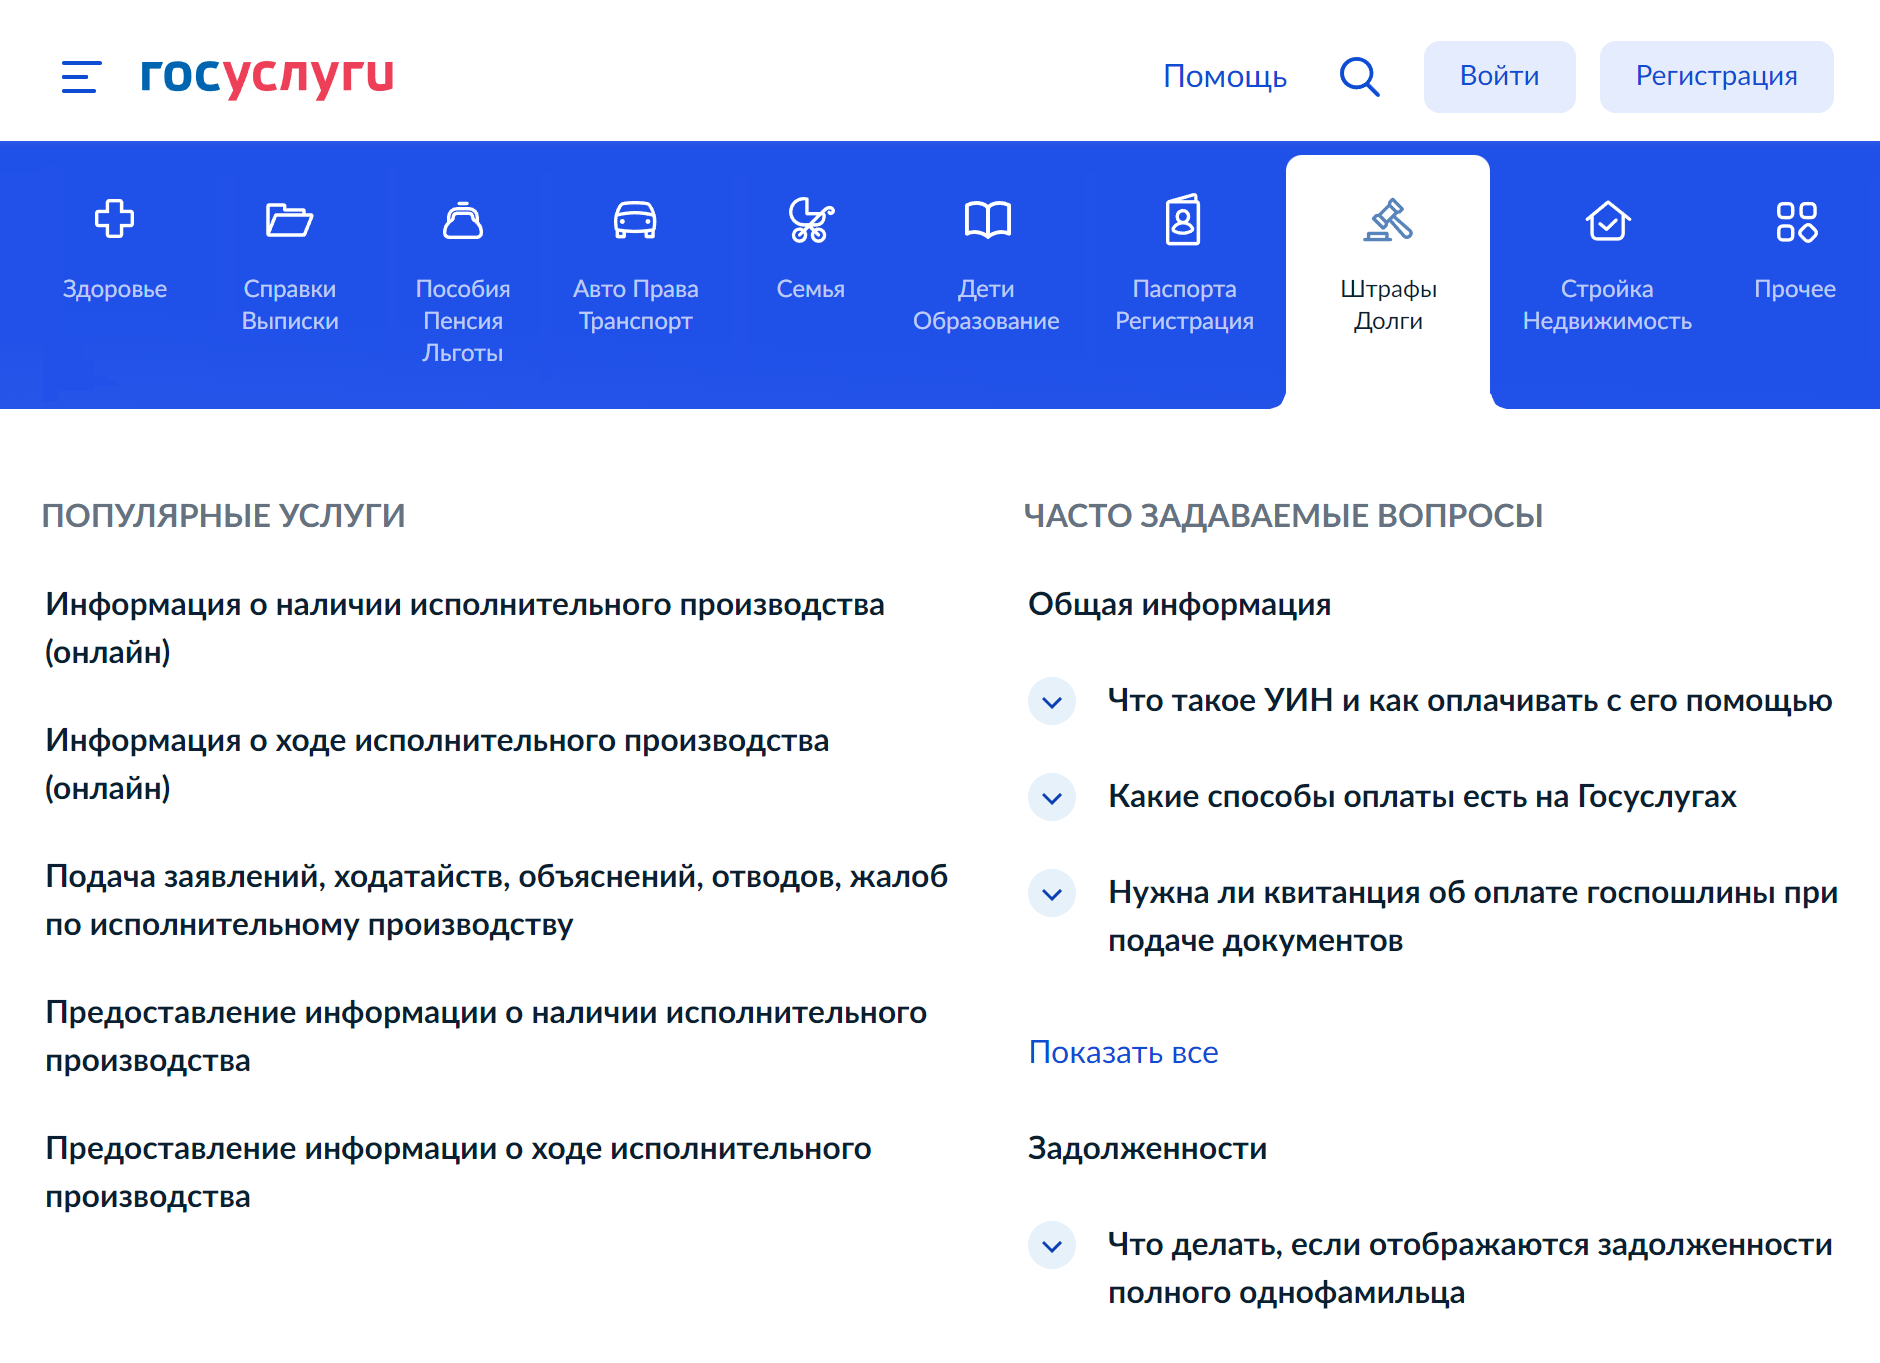Expand the задолженности однофамильца question chevron
The height and width of the screenshot is (1363, 1880).
(1052, 1245)
